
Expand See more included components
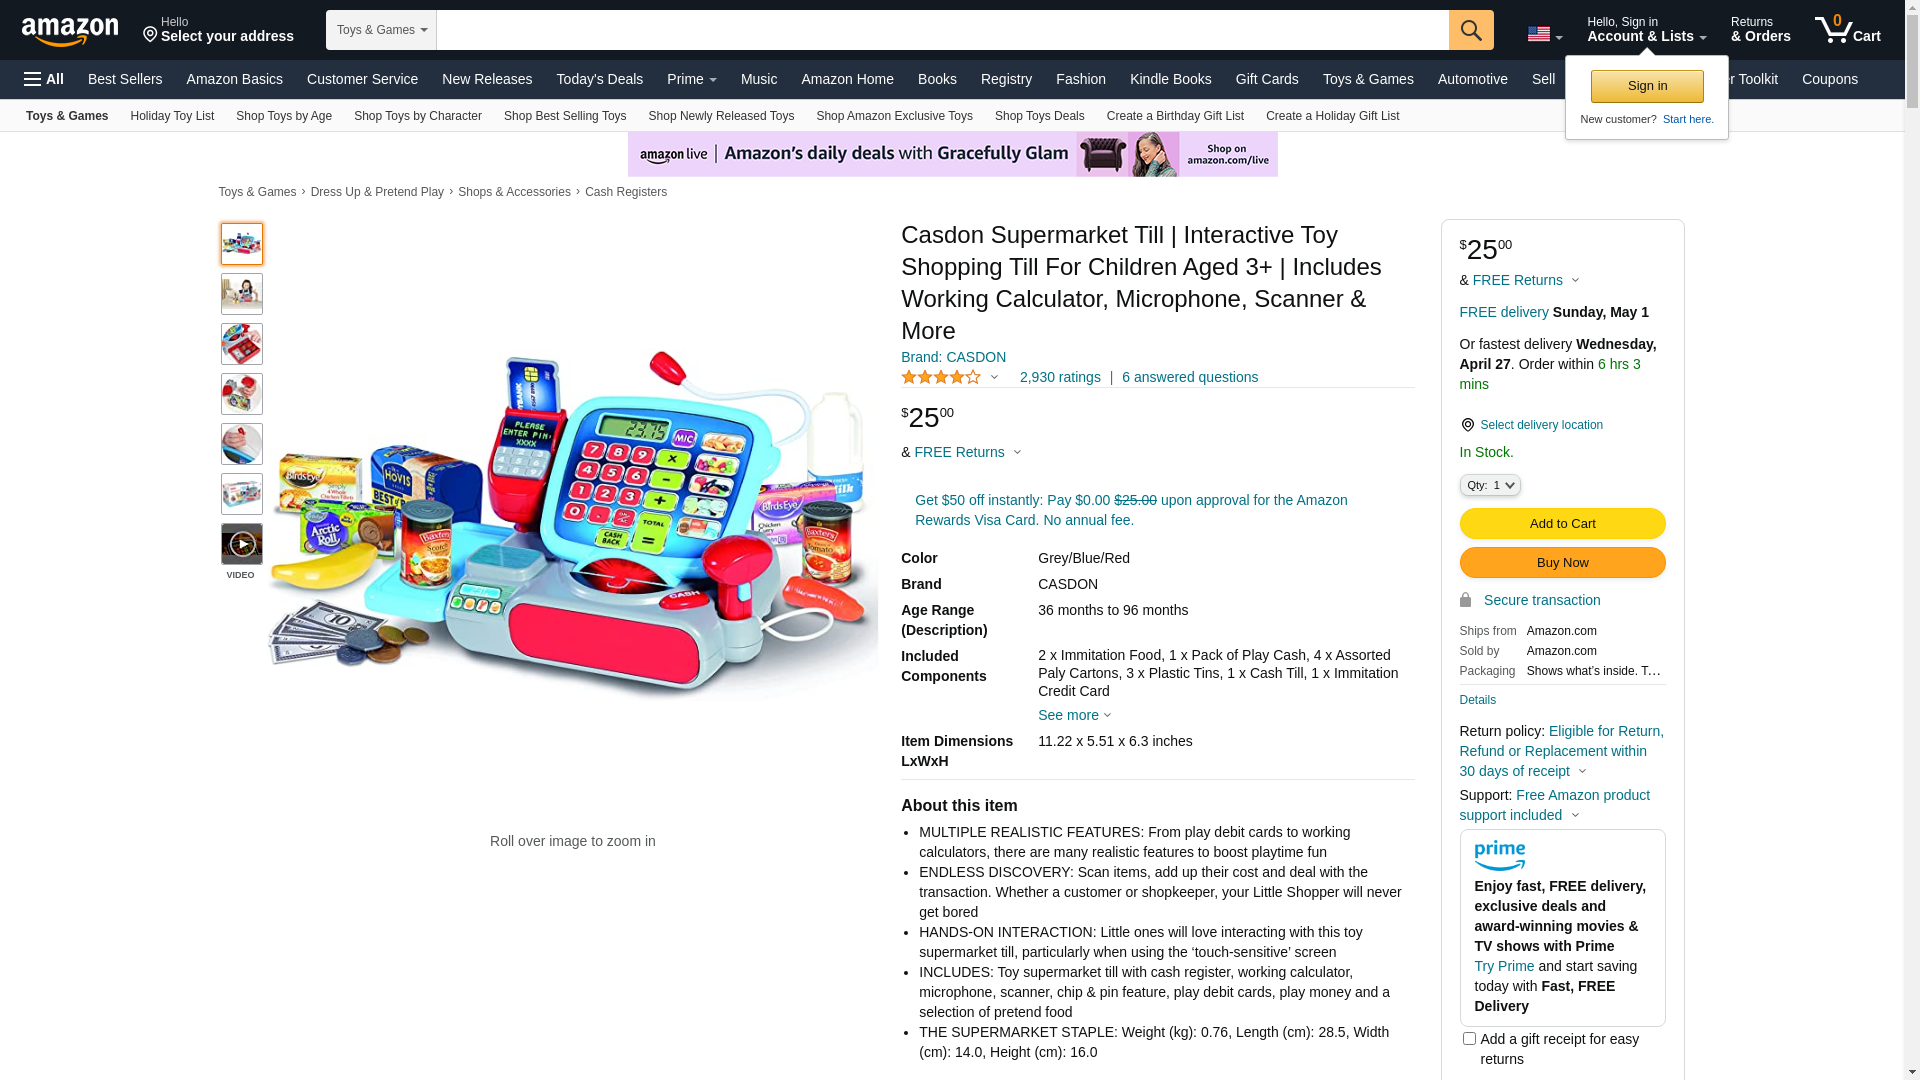(x=1074, y=716)
